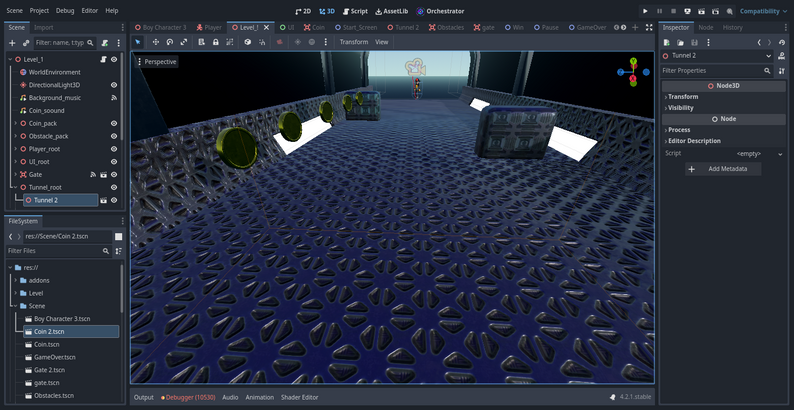Switch to the 2D workspace
This screenshot has height=410, width=794.
tap(303, 11)
